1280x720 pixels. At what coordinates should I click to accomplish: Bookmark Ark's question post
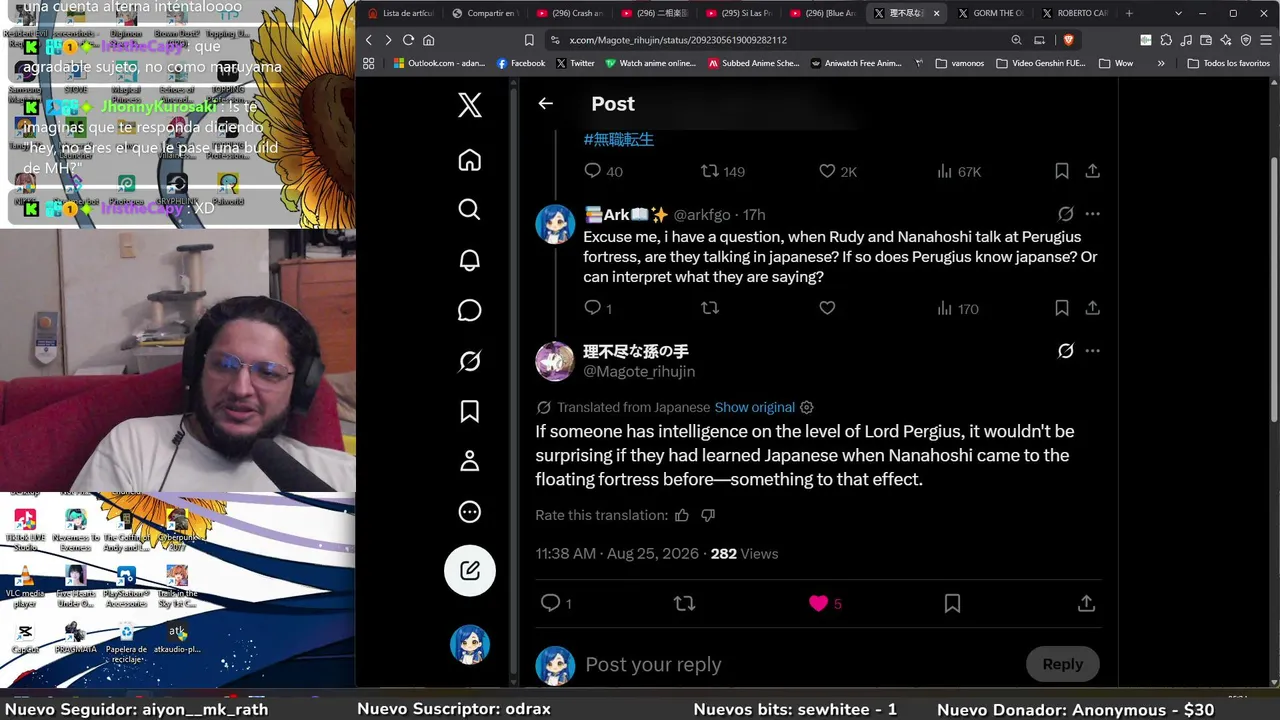tap(1062, 308)
